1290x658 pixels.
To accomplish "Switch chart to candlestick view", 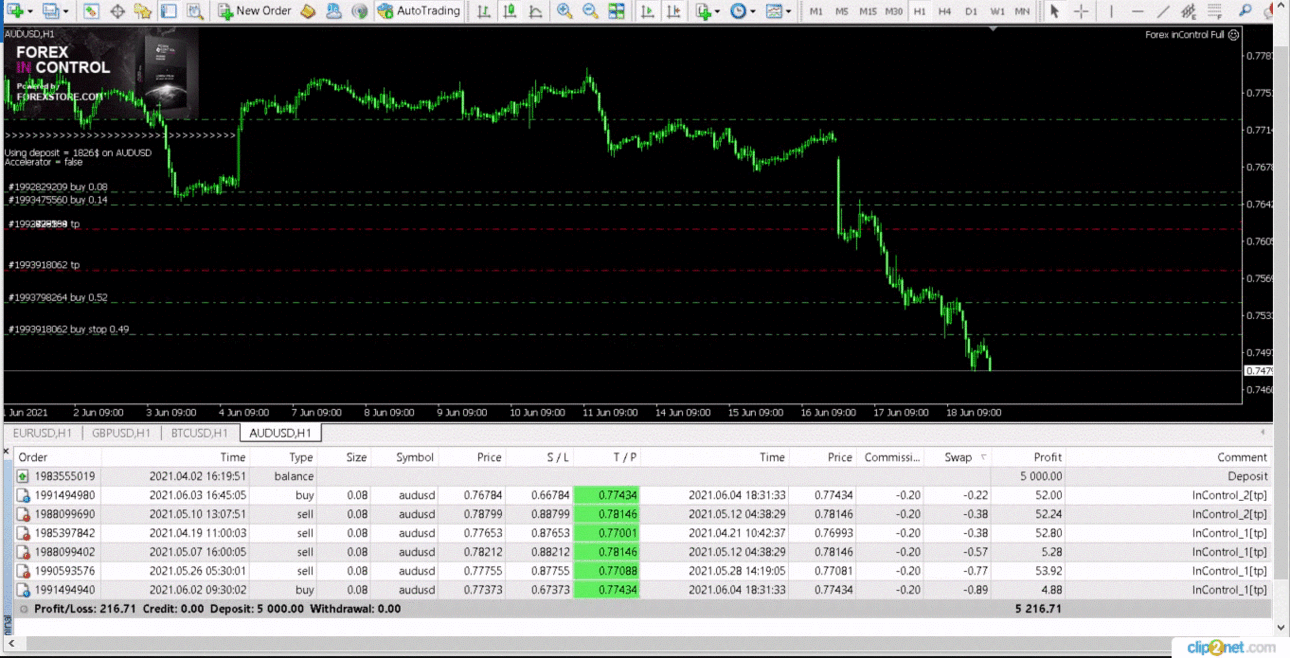I will pyautogui.click(x=509, y=11).
